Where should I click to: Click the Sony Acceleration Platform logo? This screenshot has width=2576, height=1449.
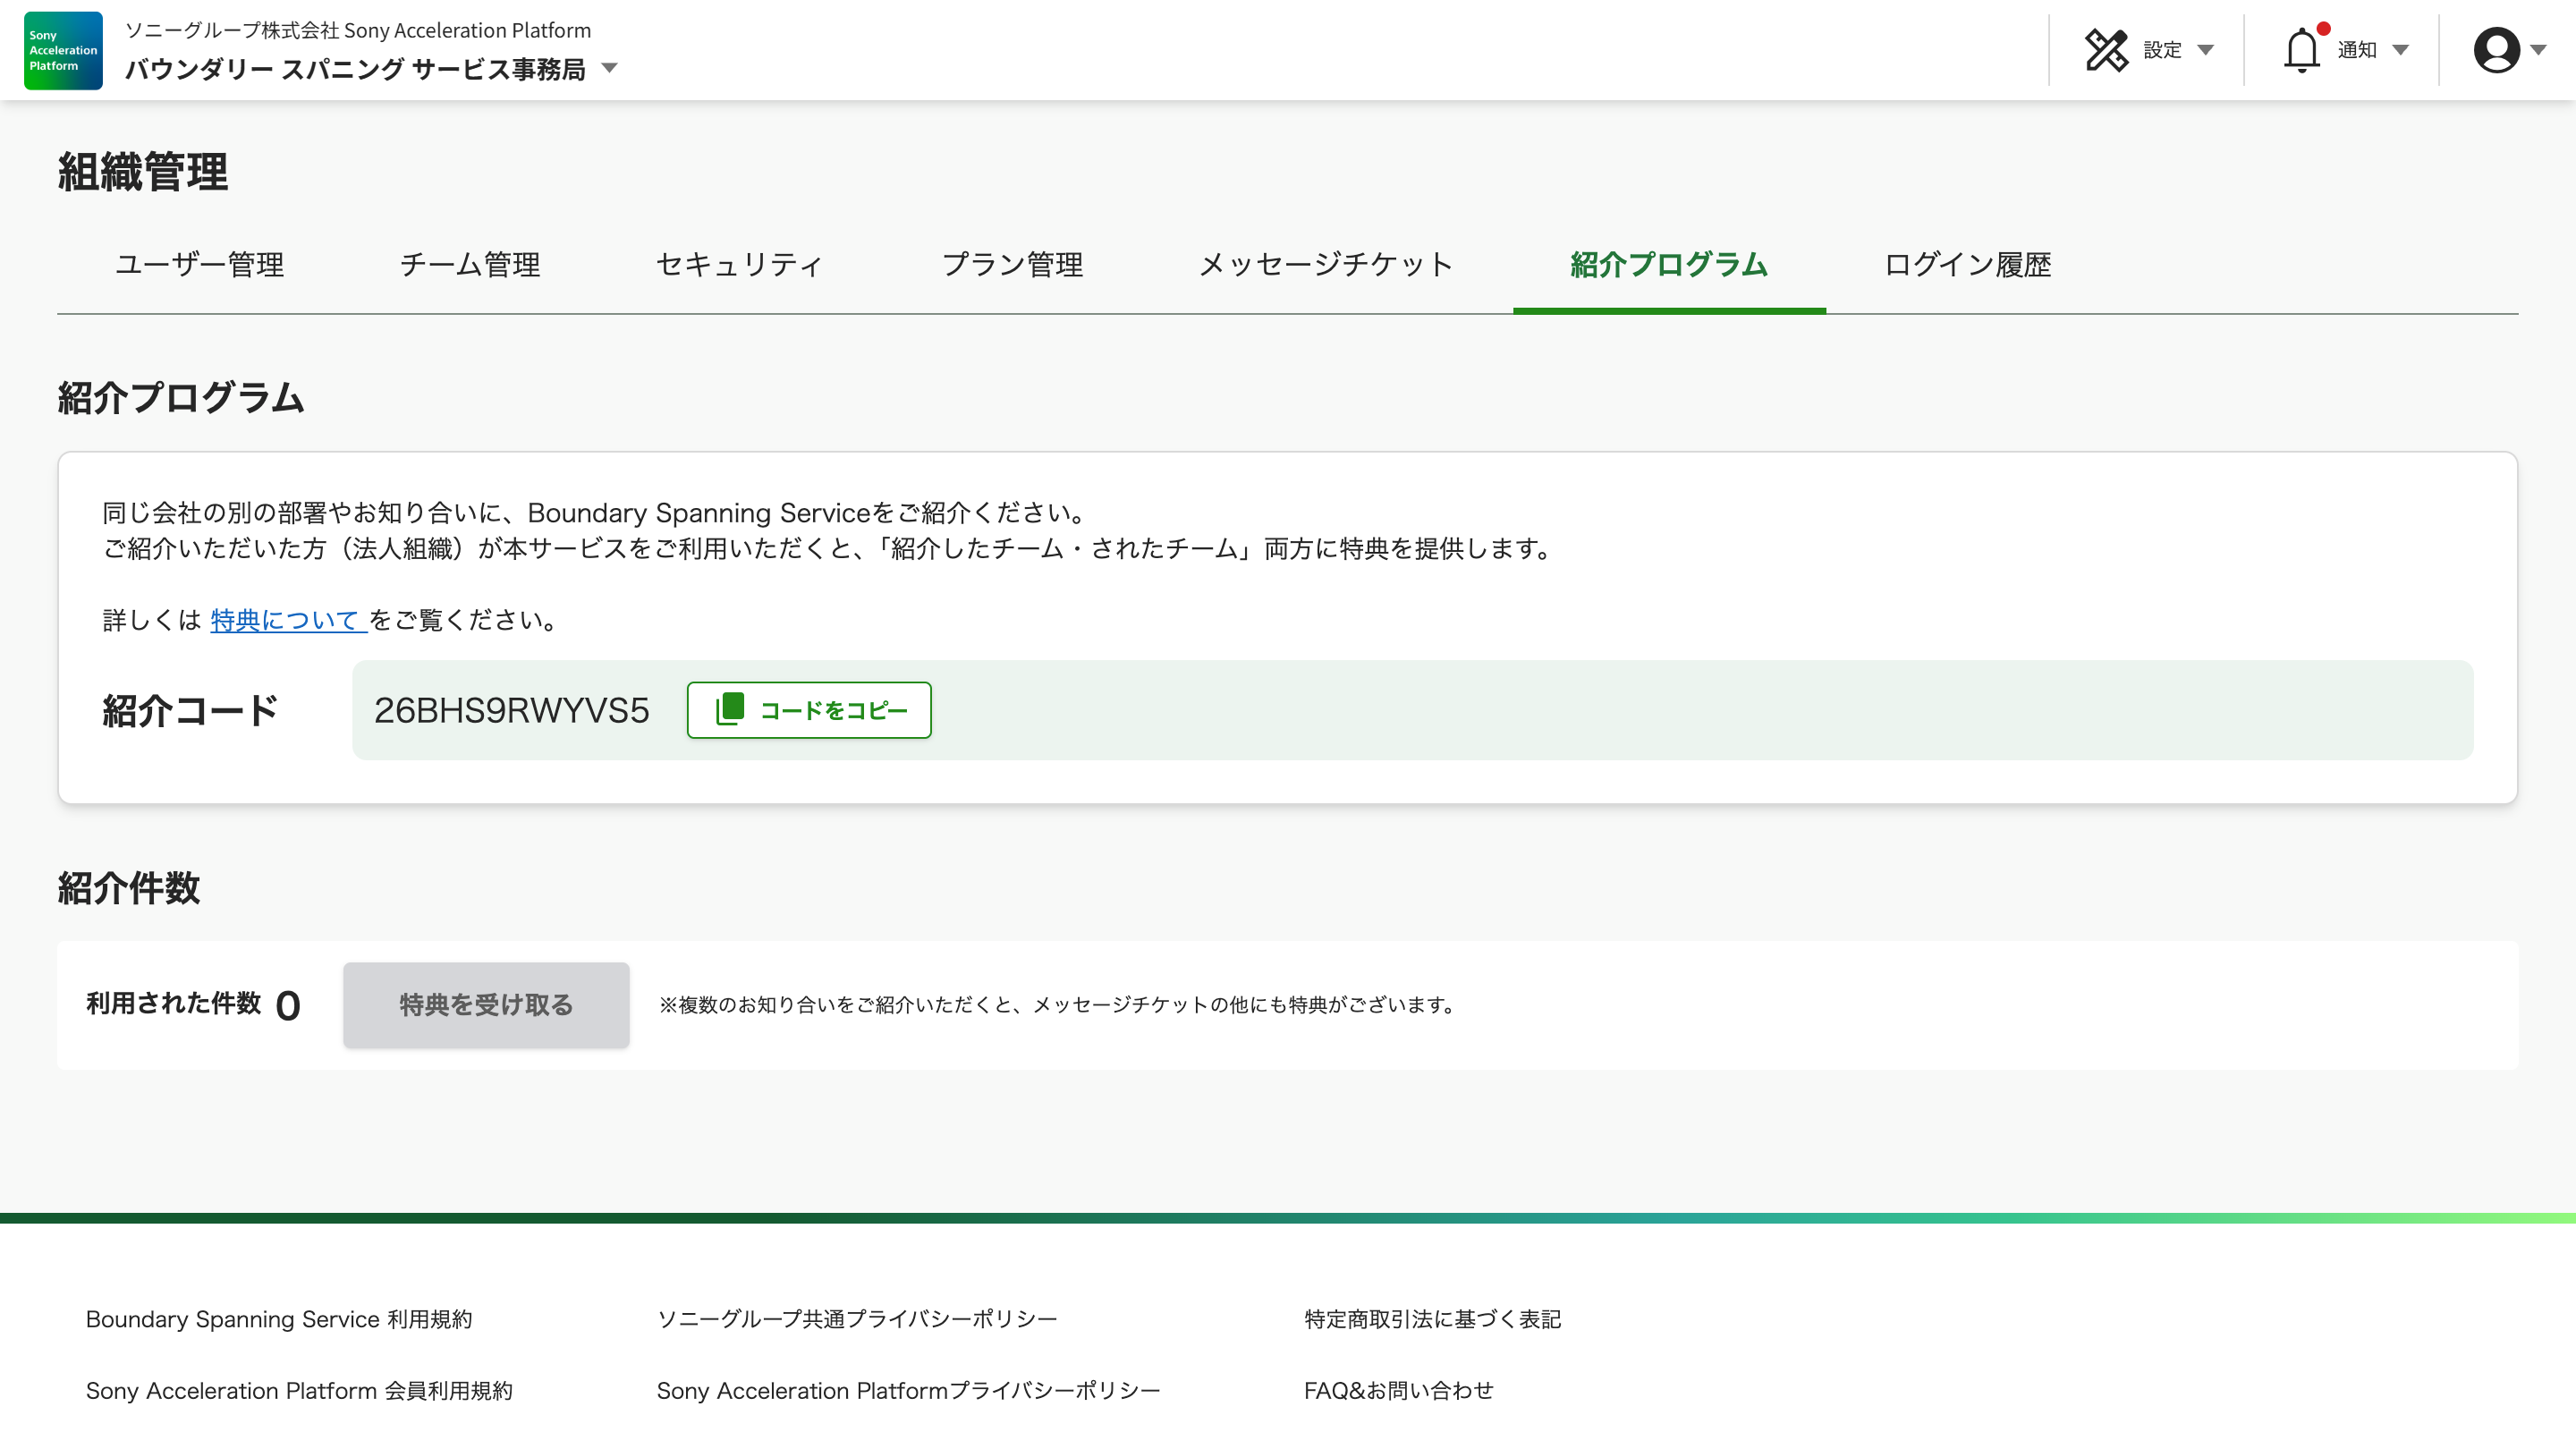pos(63,50)
